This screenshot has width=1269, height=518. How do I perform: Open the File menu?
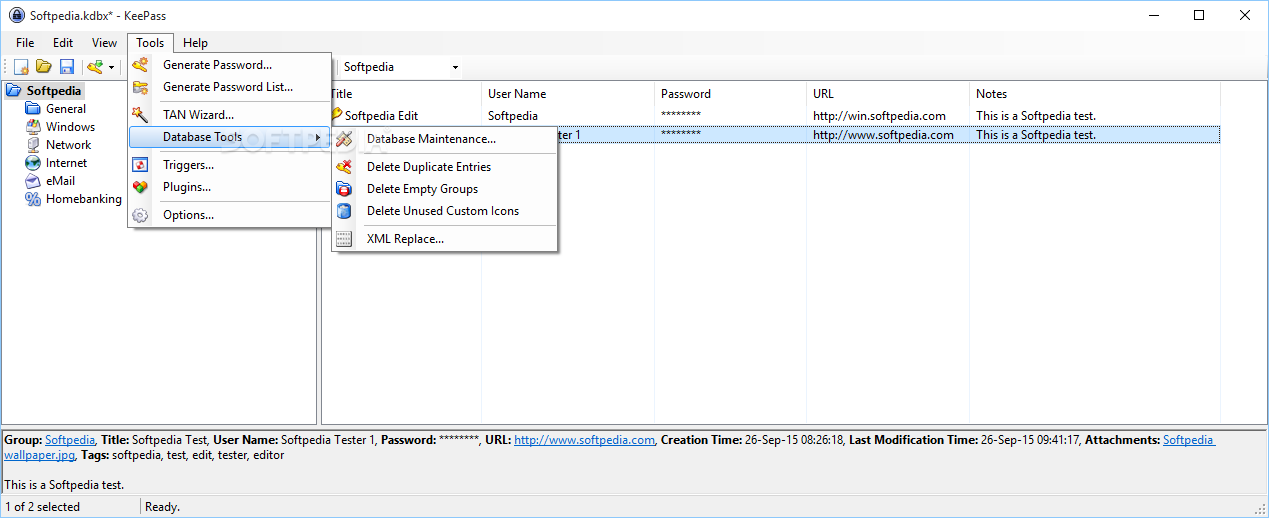[25, 43]
